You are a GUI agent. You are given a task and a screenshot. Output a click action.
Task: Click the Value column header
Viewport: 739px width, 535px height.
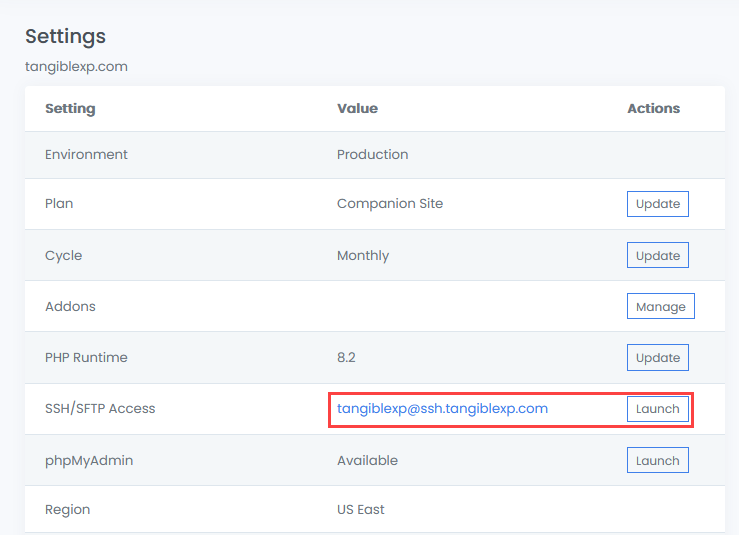pyautogui.click(x=357, y=108)
